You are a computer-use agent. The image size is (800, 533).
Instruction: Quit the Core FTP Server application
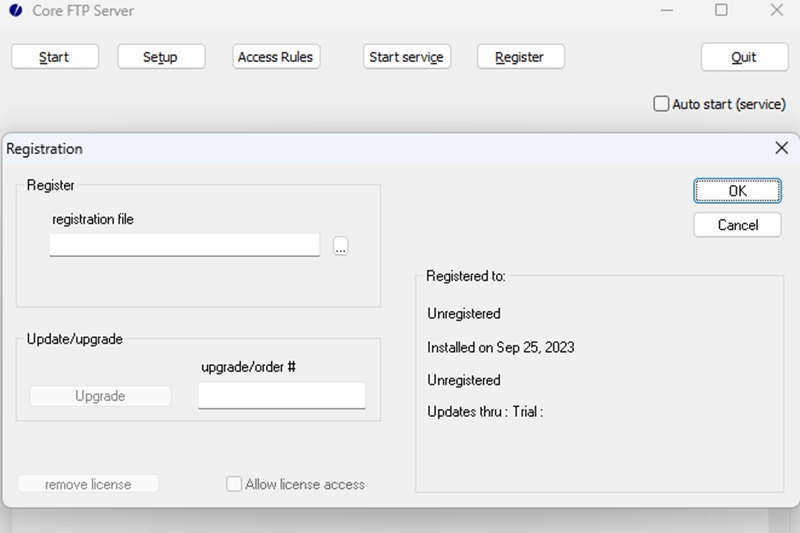click(744, 57)
